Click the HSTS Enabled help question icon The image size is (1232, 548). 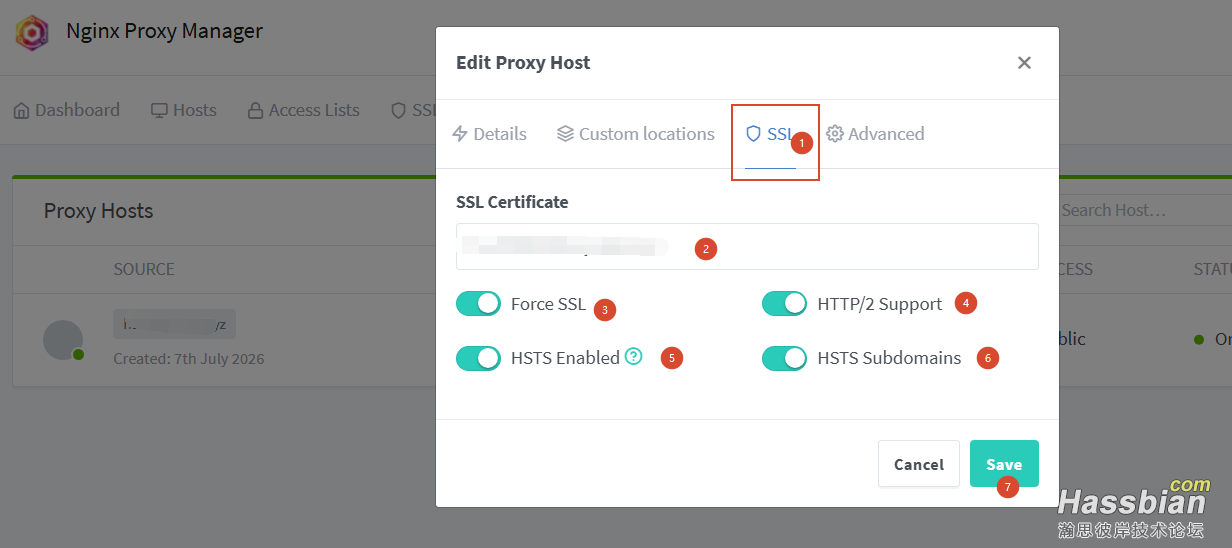click(x=633, y=356)
